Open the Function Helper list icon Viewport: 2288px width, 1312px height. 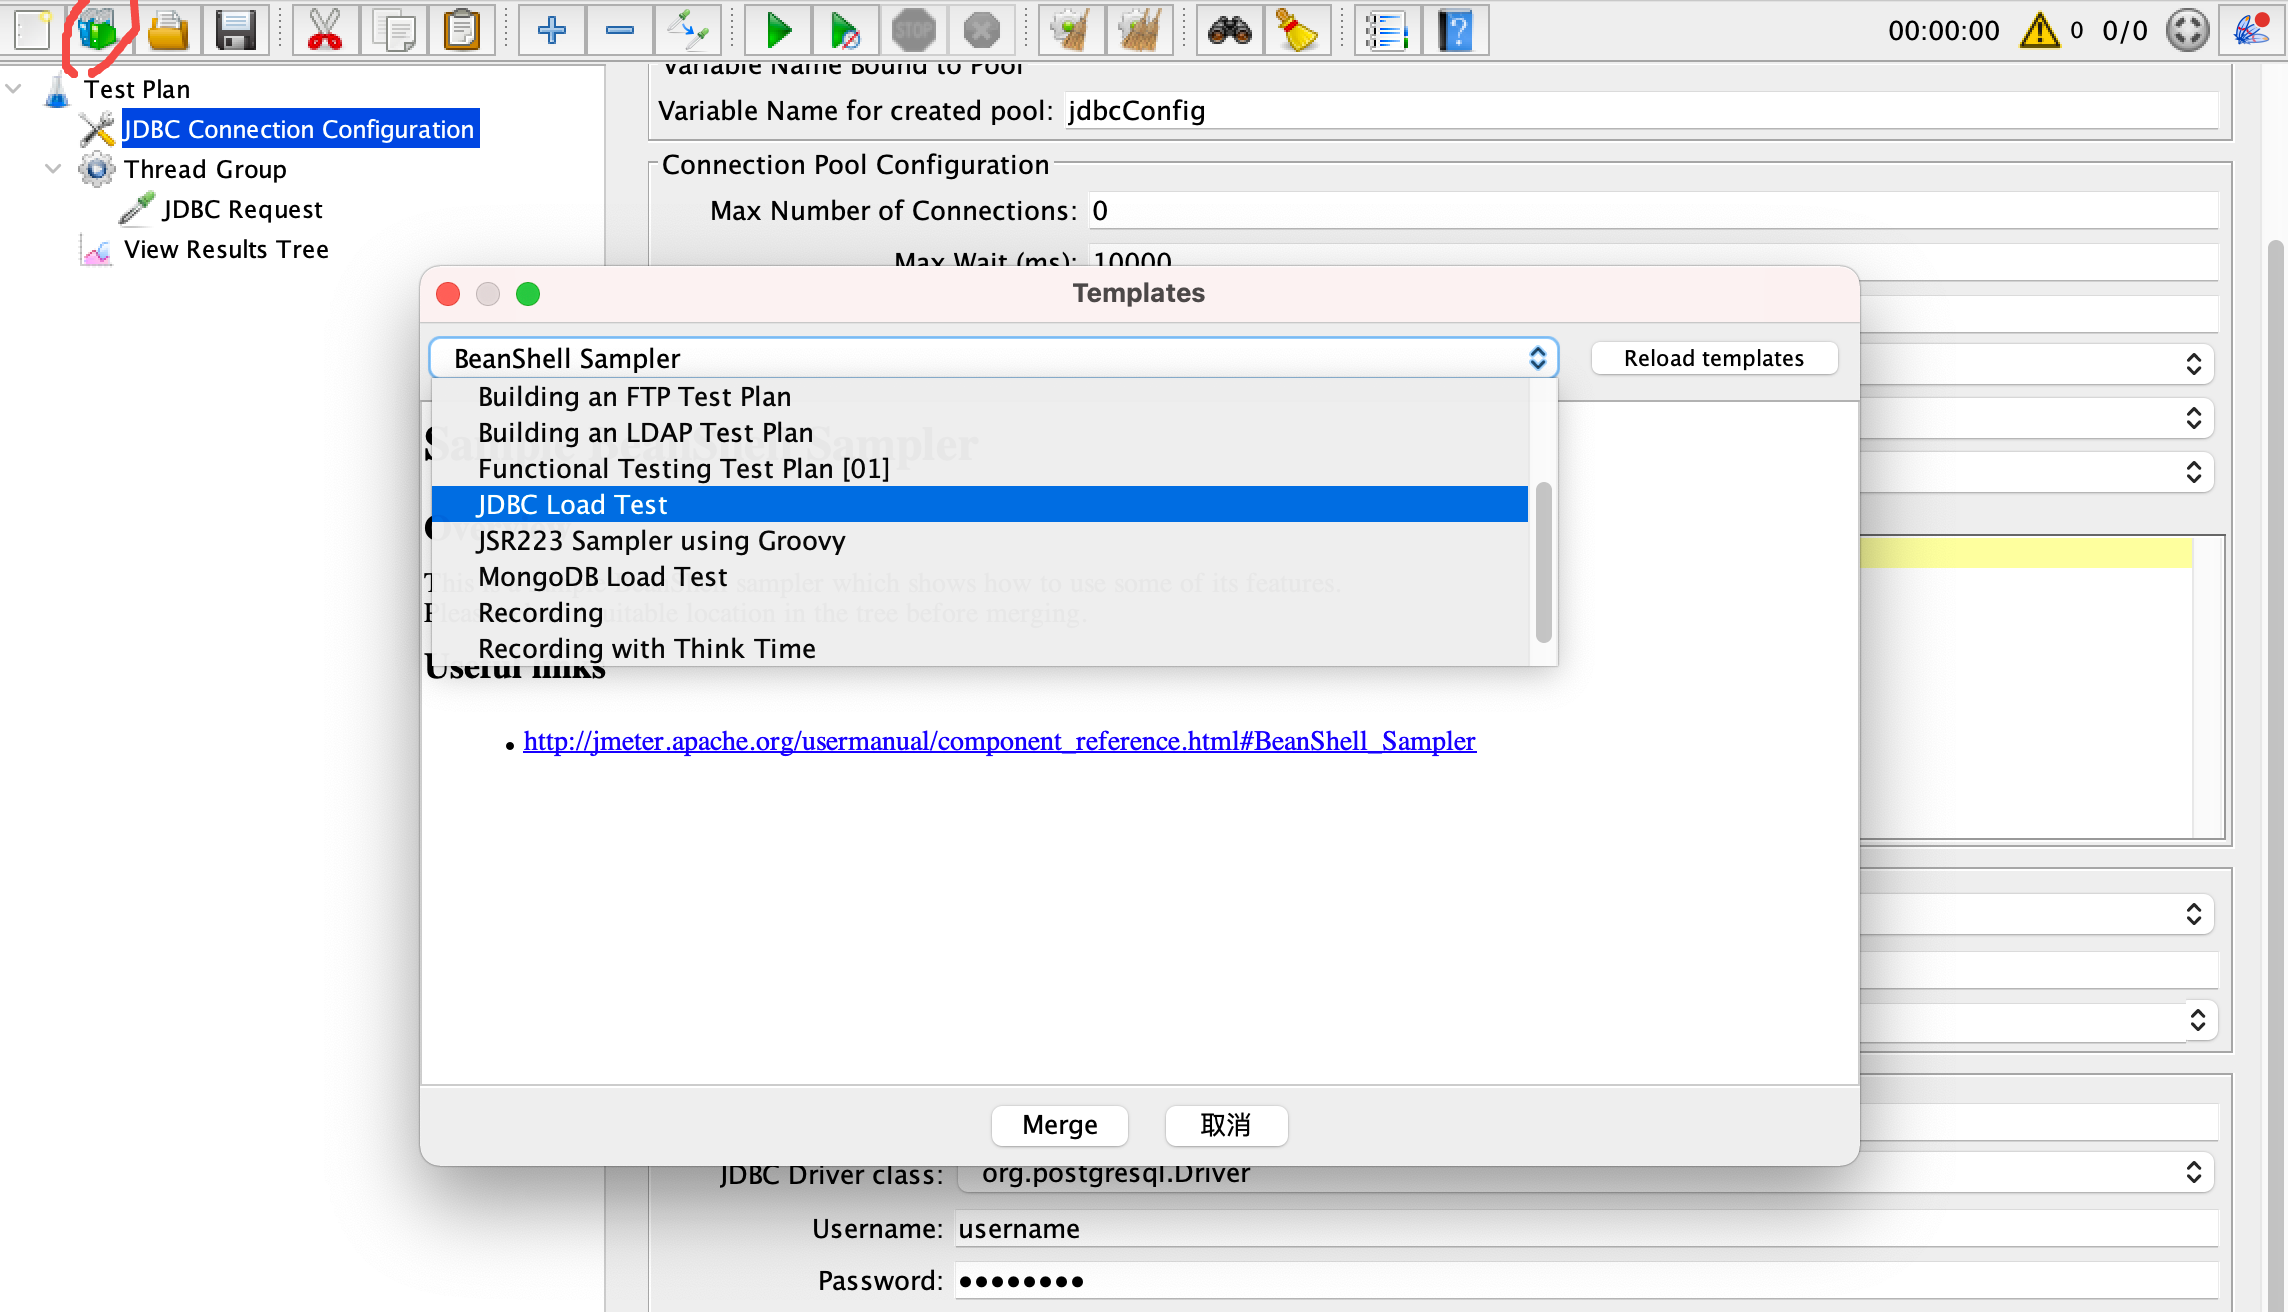(1387, 31)
